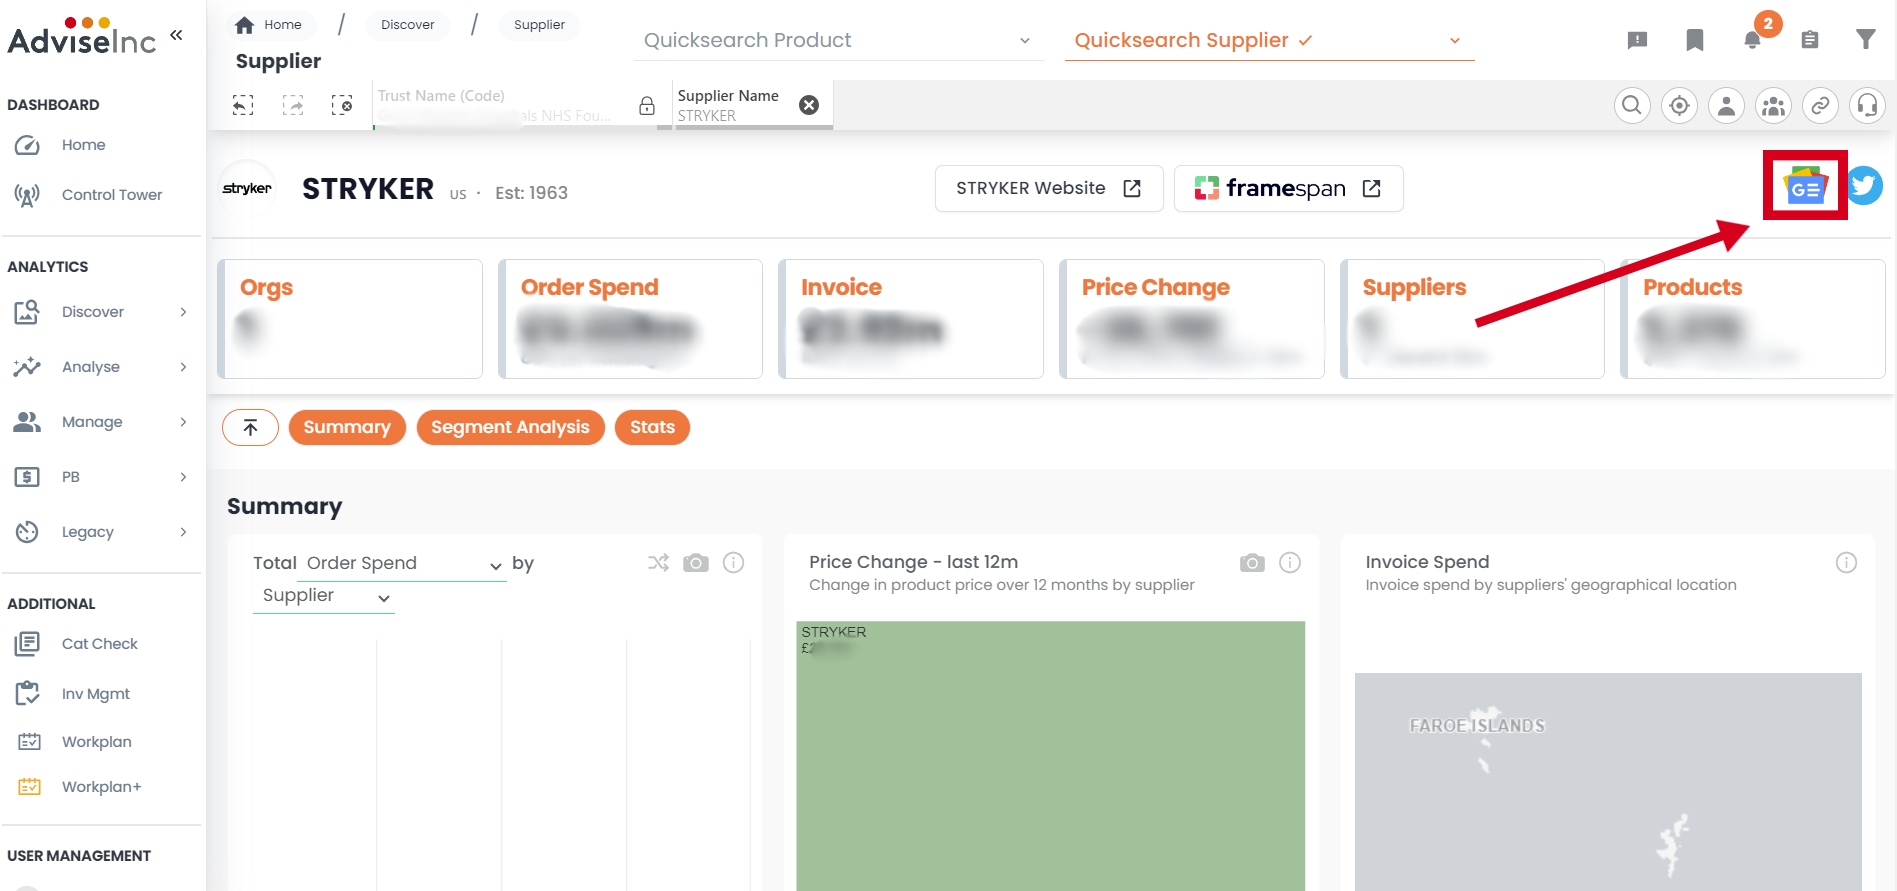
Task: Expand the PB menu chevron
Action: tap(183, 477)
